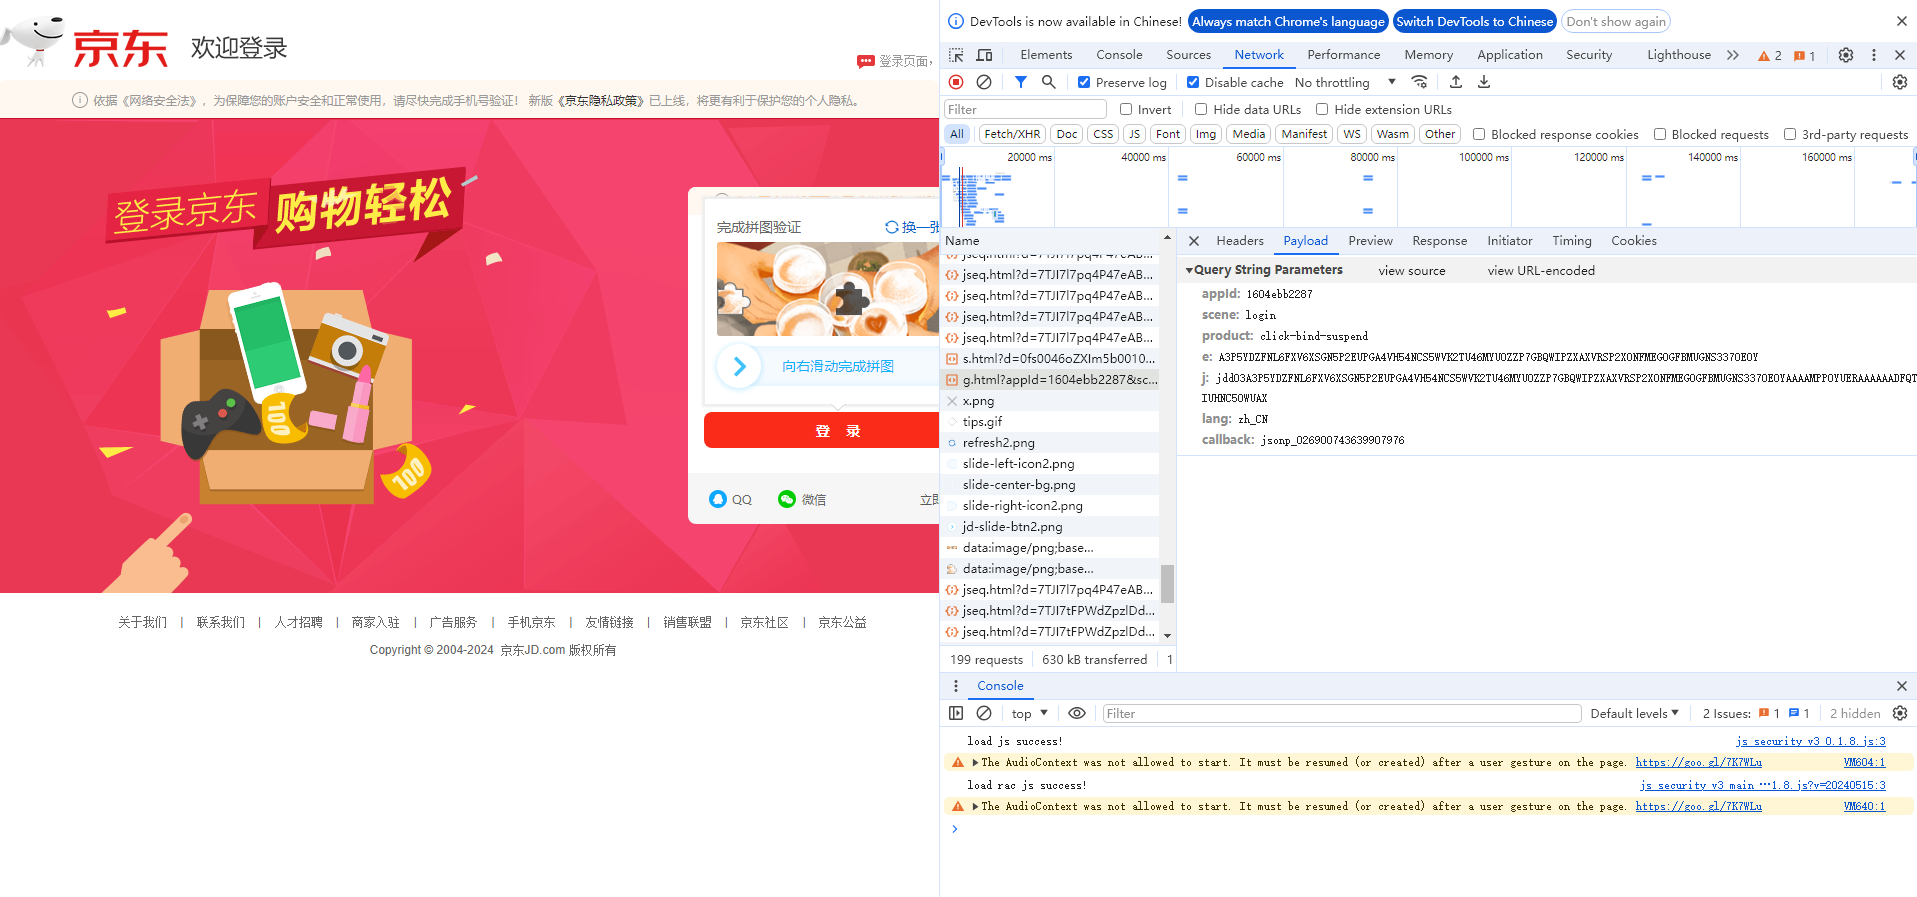
Task: Switch to the Sources tab
Action: (1188, 55)
